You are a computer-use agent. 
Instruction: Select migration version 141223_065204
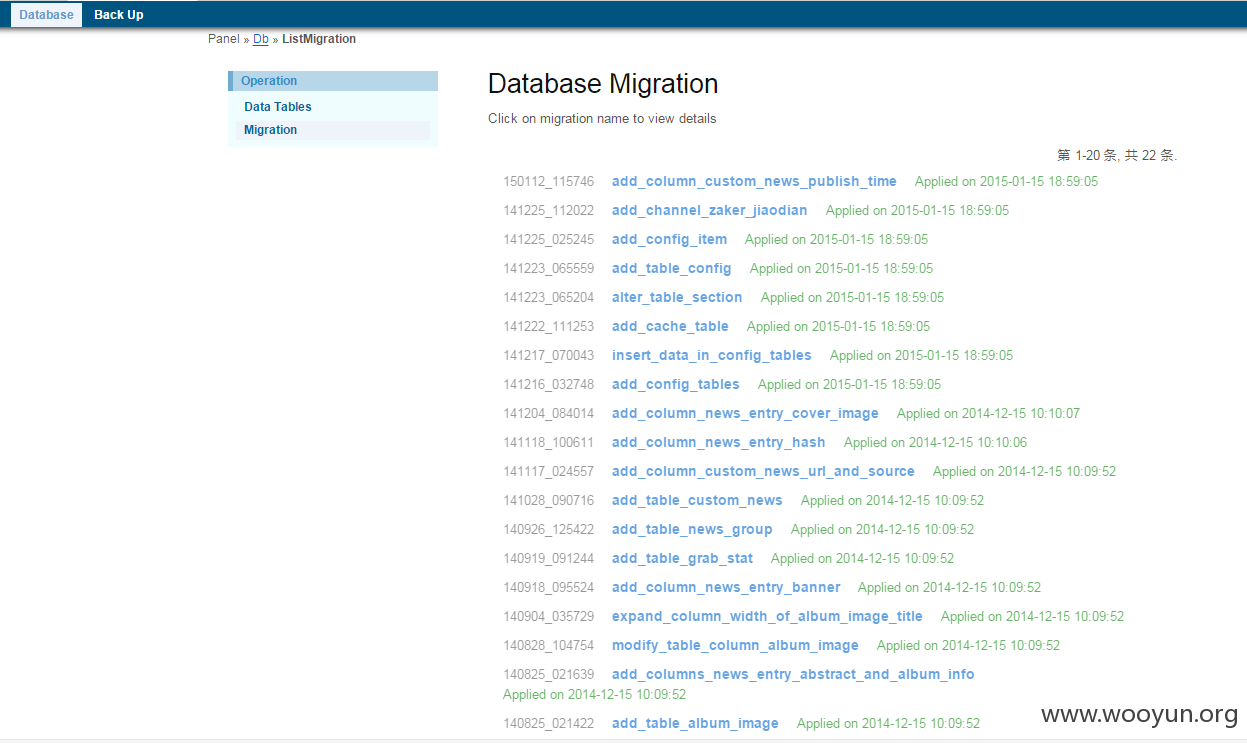point(548,297)
